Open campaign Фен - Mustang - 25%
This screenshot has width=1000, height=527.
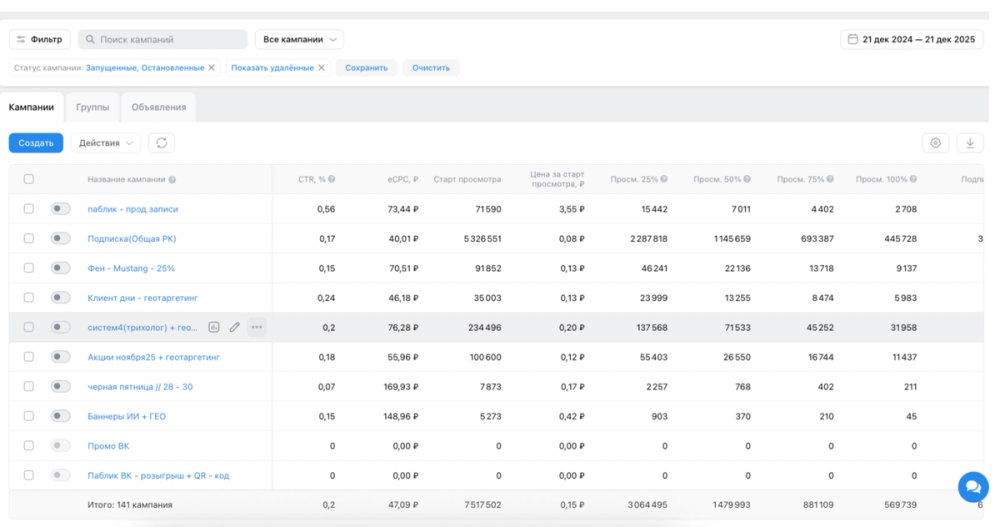click(x=131, y=269)
